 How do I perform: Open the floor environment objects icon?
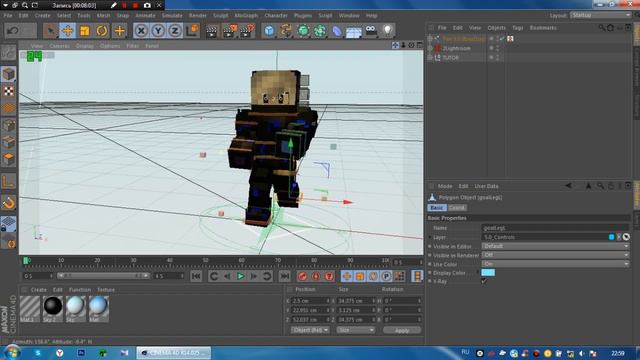(353, 31)
